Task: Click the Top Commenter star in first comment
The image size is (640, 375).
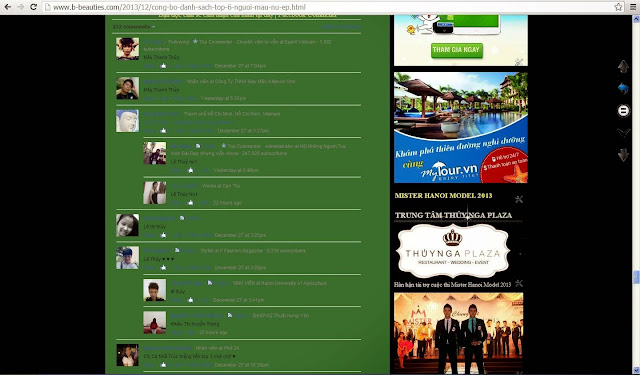Action: [x=195, y=41]
